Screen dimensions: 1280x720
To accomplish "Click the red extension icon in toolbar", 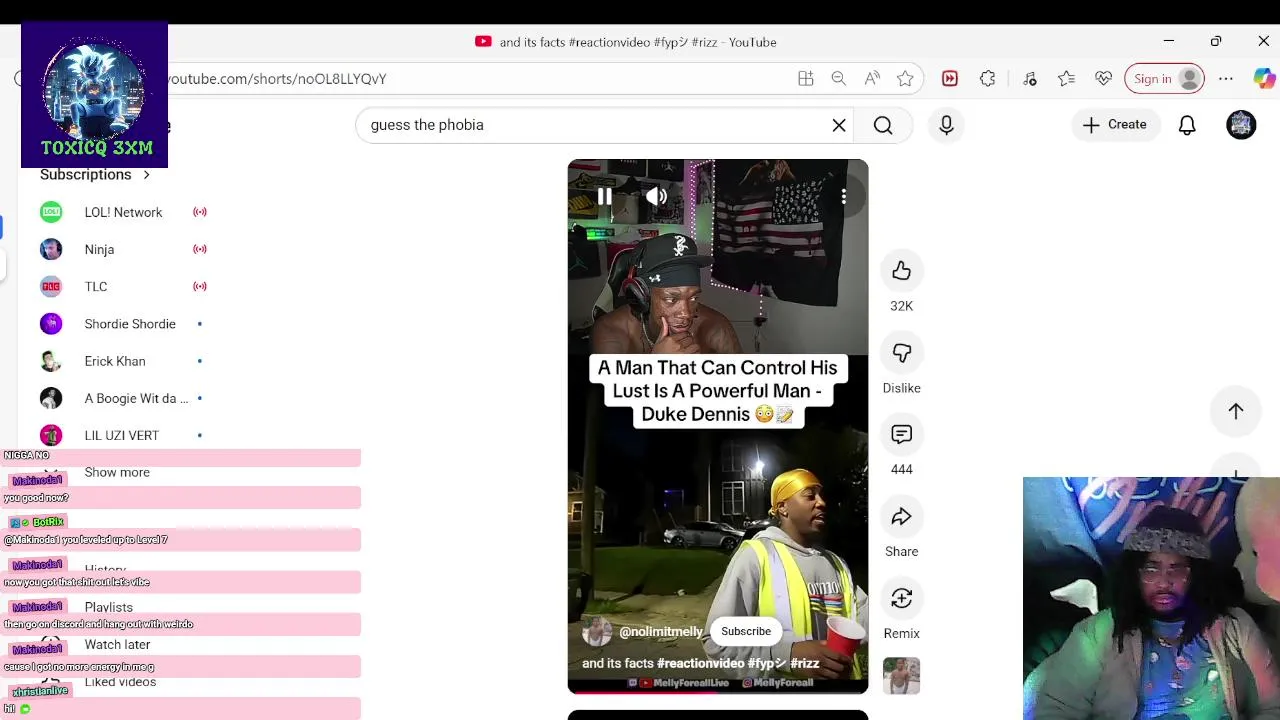I will 950,79.
